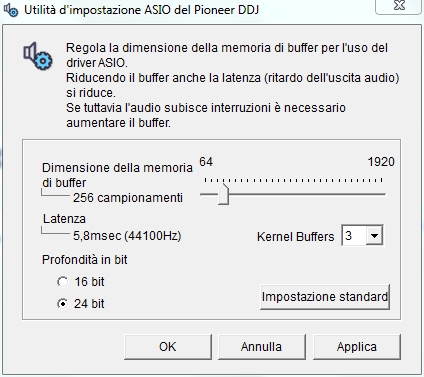
Task: Click the Kernel Buffers value field showing 3
Action: [x=354, y=236]
